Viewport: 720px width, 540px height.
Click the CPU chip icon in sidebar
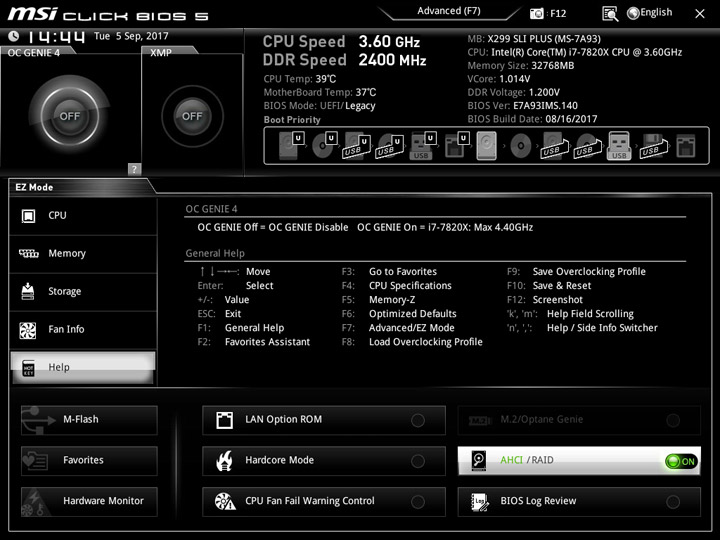tap(28, 216)
